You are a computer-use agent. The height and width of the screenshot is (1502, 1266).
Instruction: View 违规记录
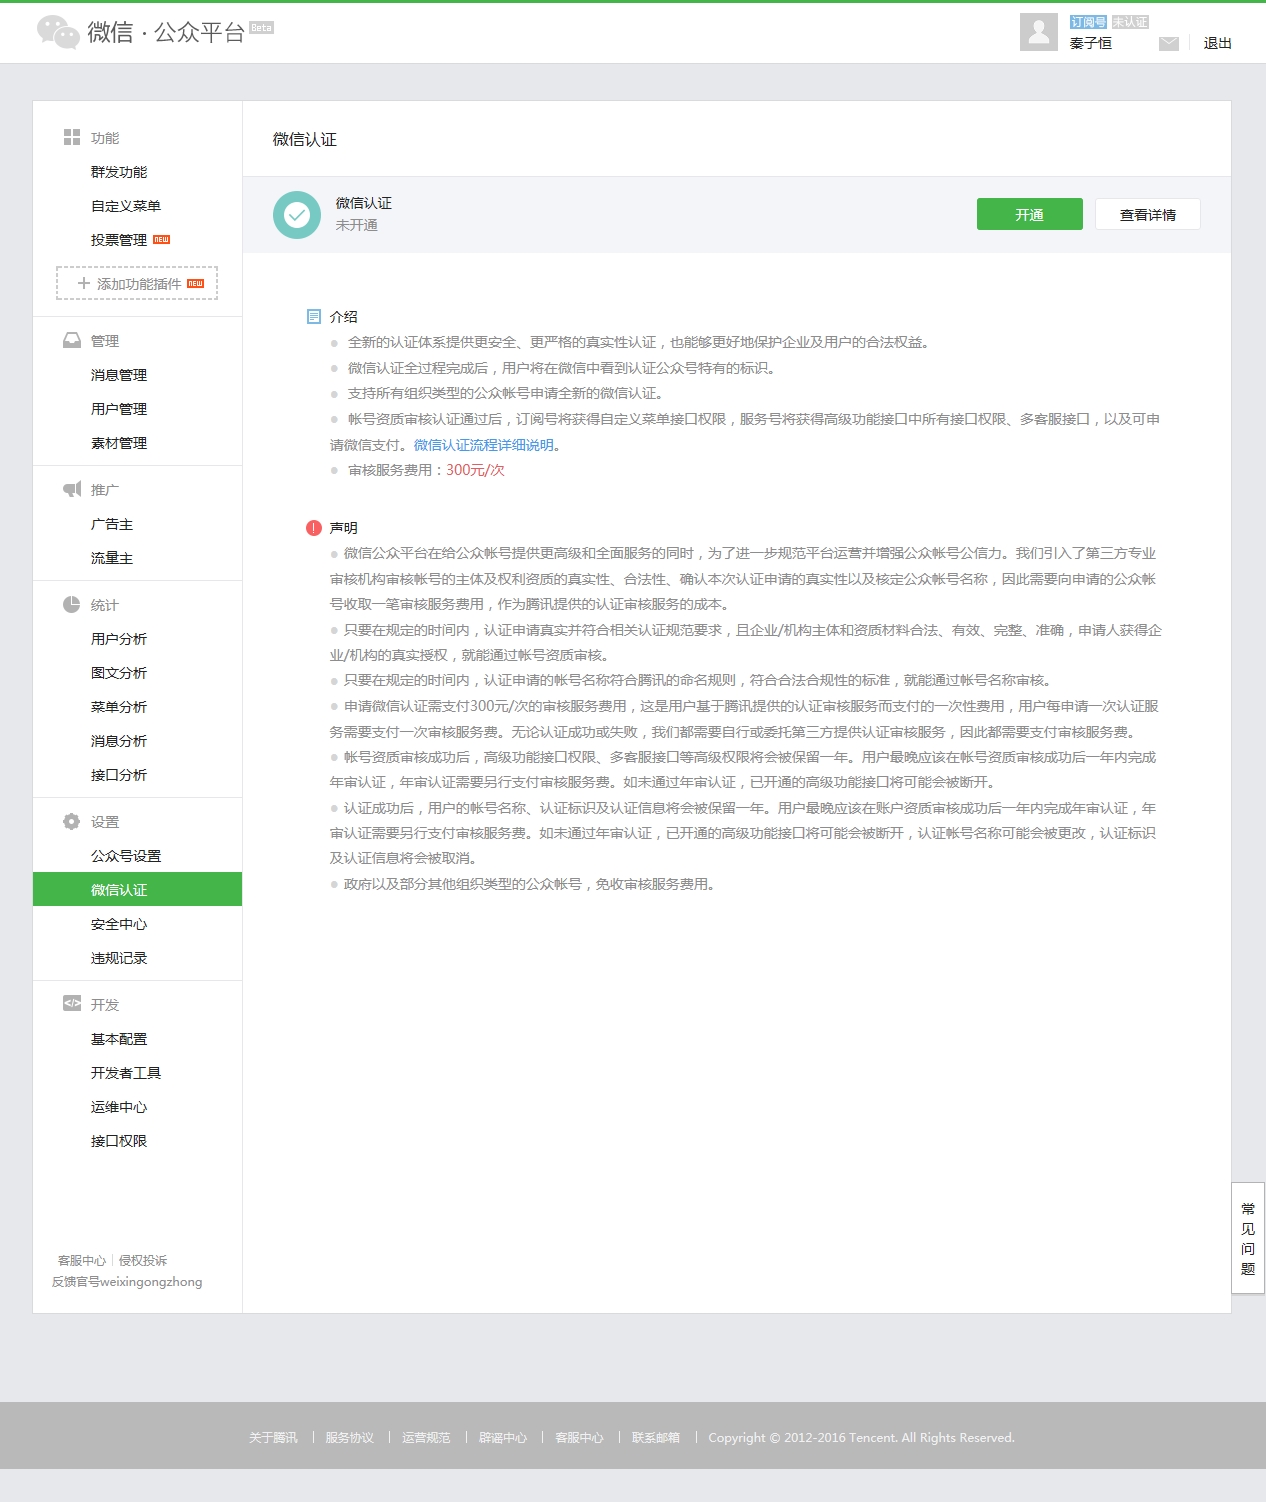coord(119,958)
